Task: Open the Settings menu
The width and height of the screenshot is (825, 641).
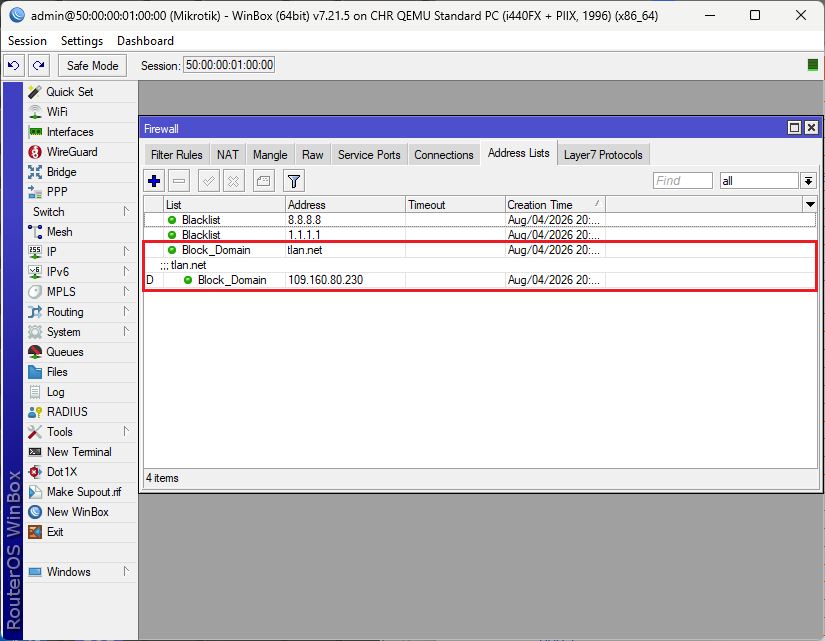Action: coord(82,41)
